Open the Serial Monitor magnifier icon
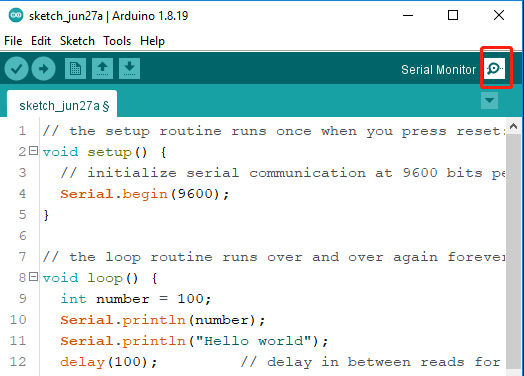The width and height of the screenshot is (524, 376). point(495,69)
